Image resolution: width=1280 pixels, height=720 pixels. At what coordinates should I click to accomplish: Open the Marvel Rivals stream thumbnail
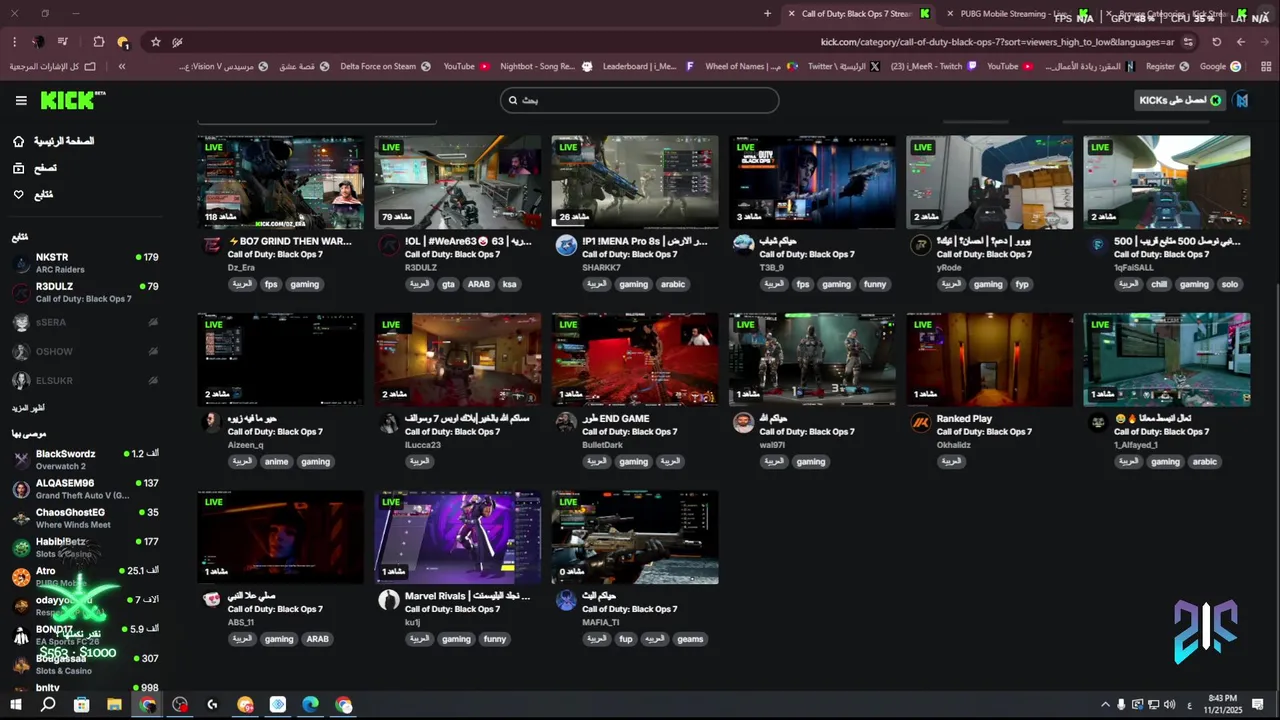(x=458, y=537)
